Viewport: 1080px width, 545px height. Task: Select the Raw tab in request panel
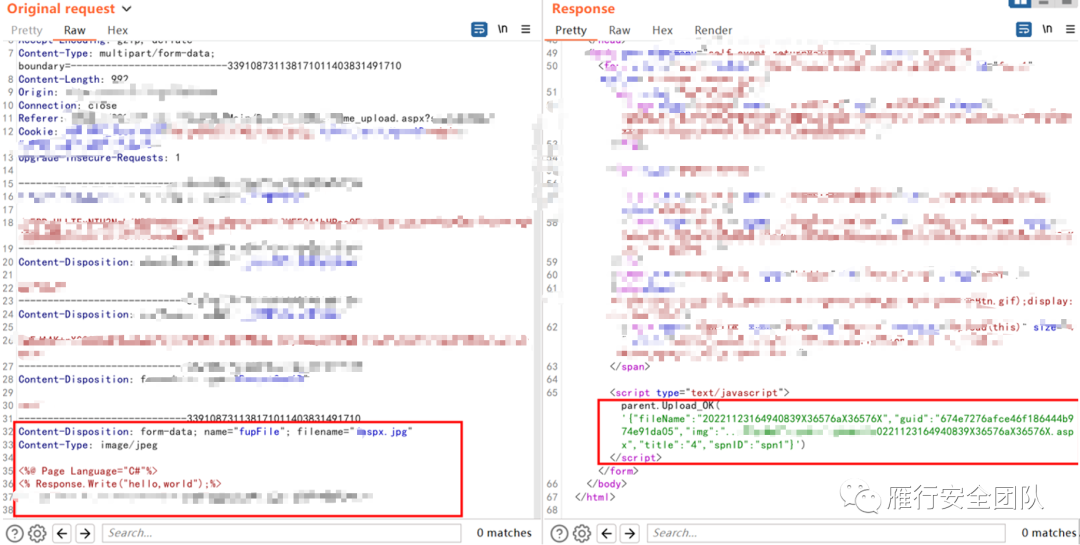coord(74,30)
